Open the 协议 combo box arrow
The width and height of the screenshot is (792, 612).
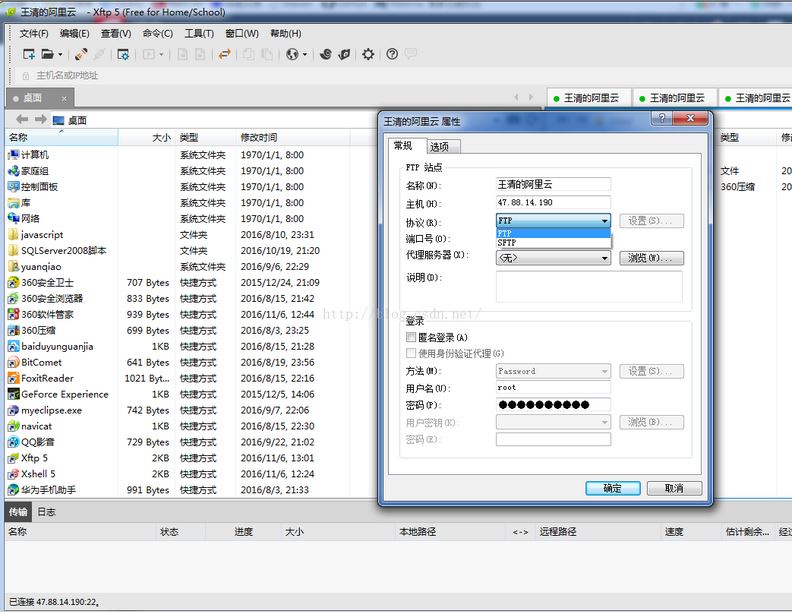point(604,221)
